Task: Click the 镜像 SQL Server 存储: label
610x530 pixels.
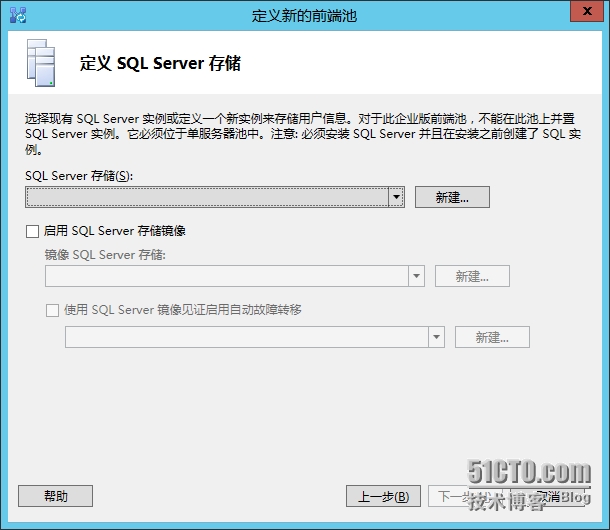Action: (105, 255)
